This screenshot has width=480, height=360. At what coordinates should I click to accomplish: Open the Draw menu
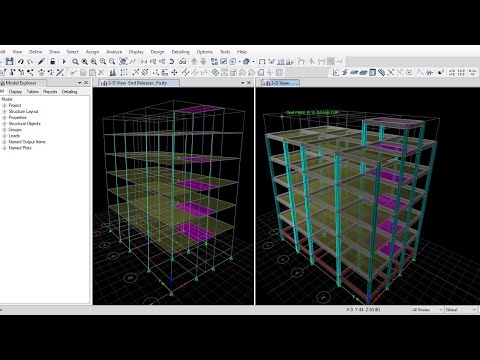(x=54, y=52)
